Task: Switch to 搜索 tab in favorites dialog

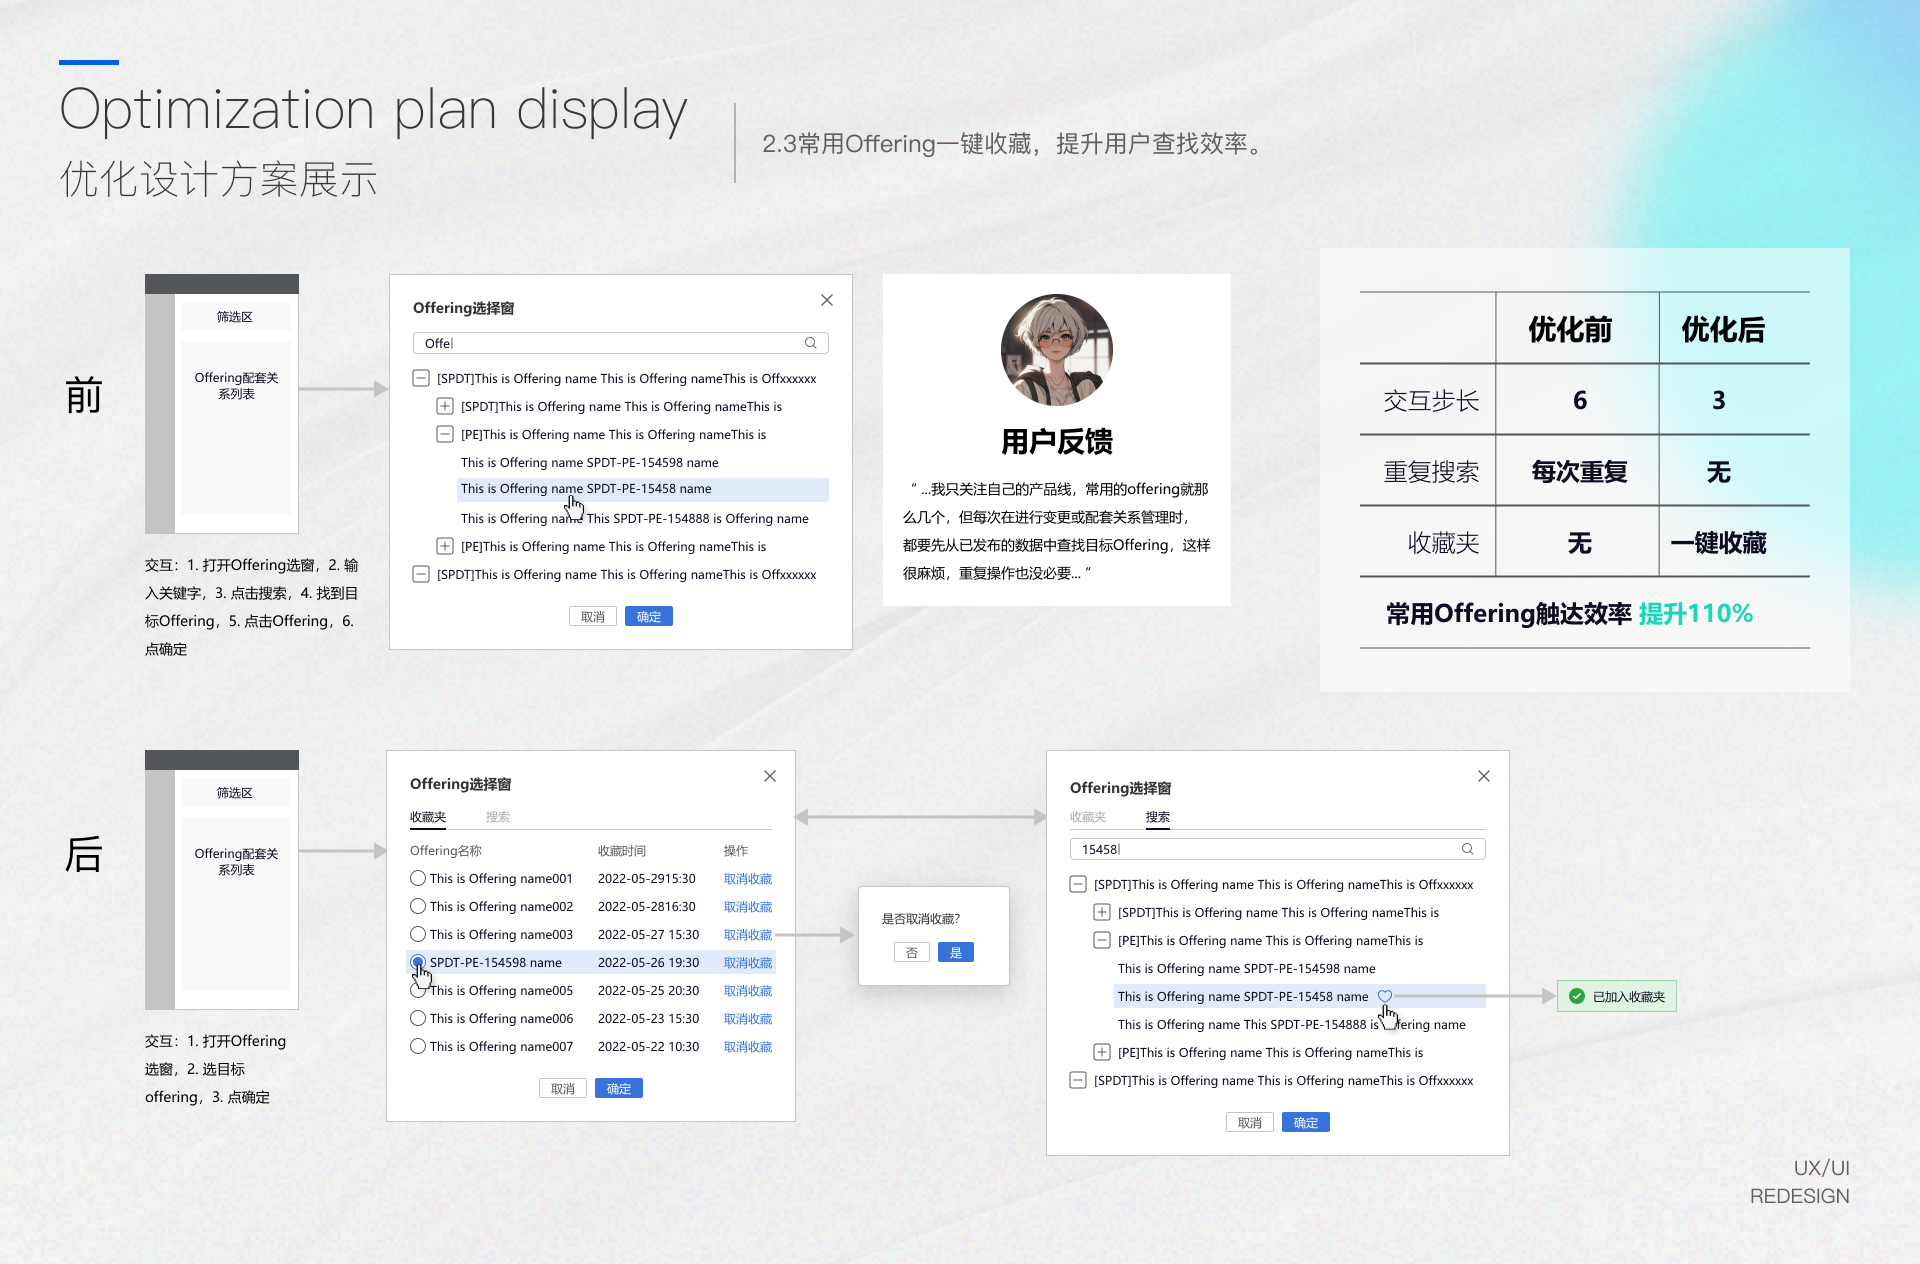Action: 498,817
